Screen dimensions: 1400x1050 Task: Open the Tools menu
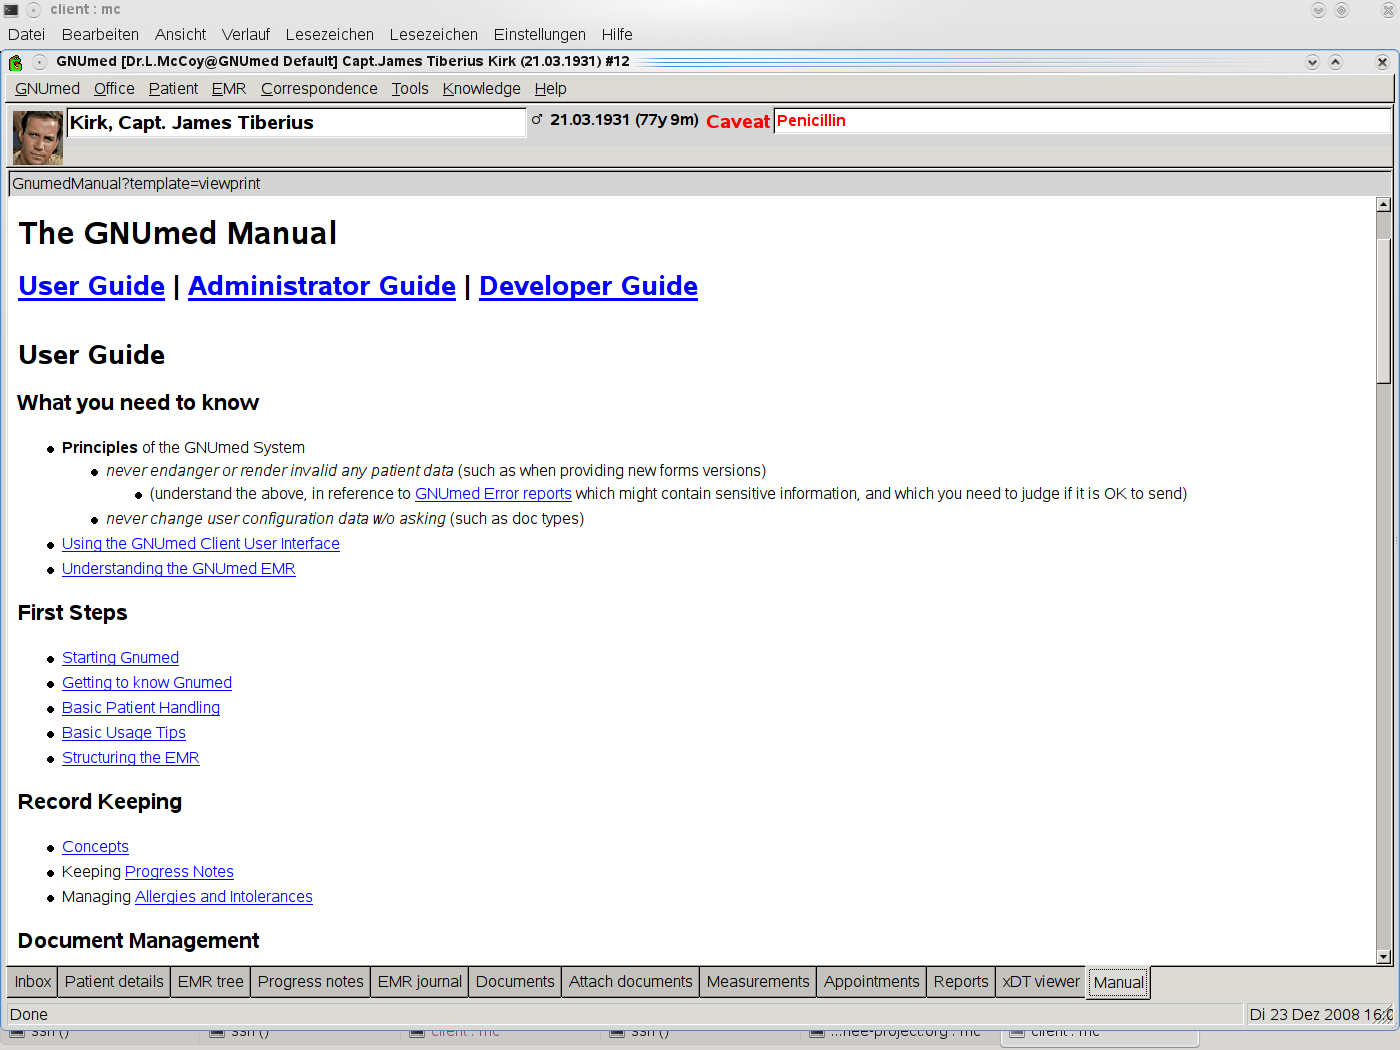(410, 88)
